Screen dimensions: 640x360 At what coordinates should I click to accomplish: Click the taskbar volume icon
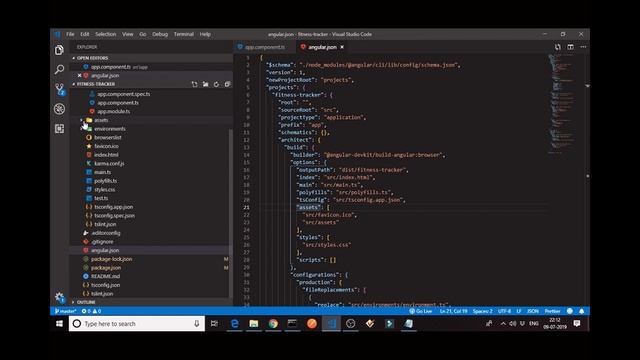click(513, 324)
